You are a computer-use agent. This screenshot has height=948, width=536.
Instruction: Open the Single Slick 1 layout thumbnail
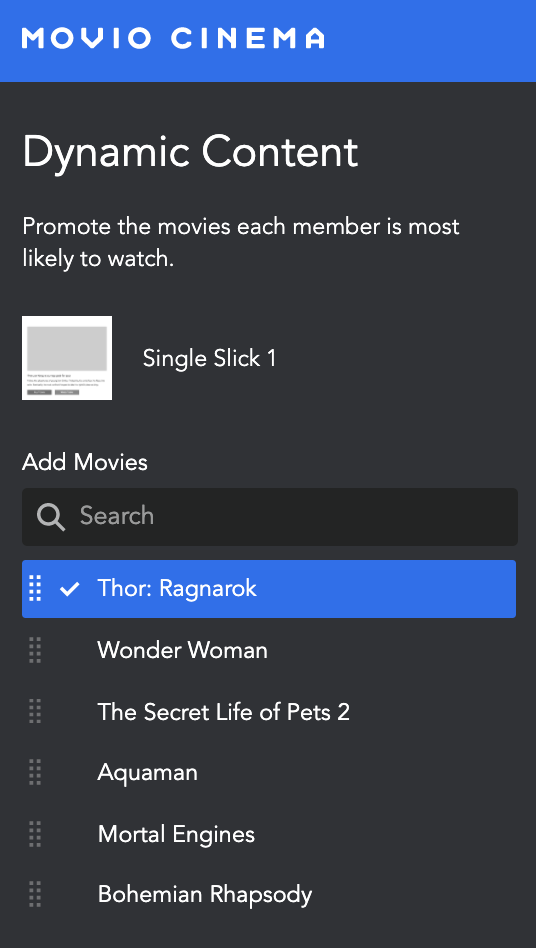coord(67,358)
